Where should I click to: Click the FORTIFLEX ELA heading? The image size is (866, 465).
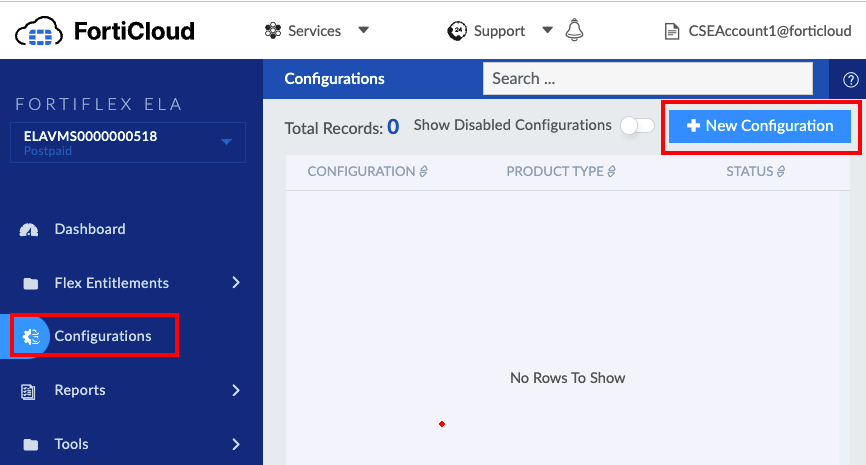coord(99,104)
